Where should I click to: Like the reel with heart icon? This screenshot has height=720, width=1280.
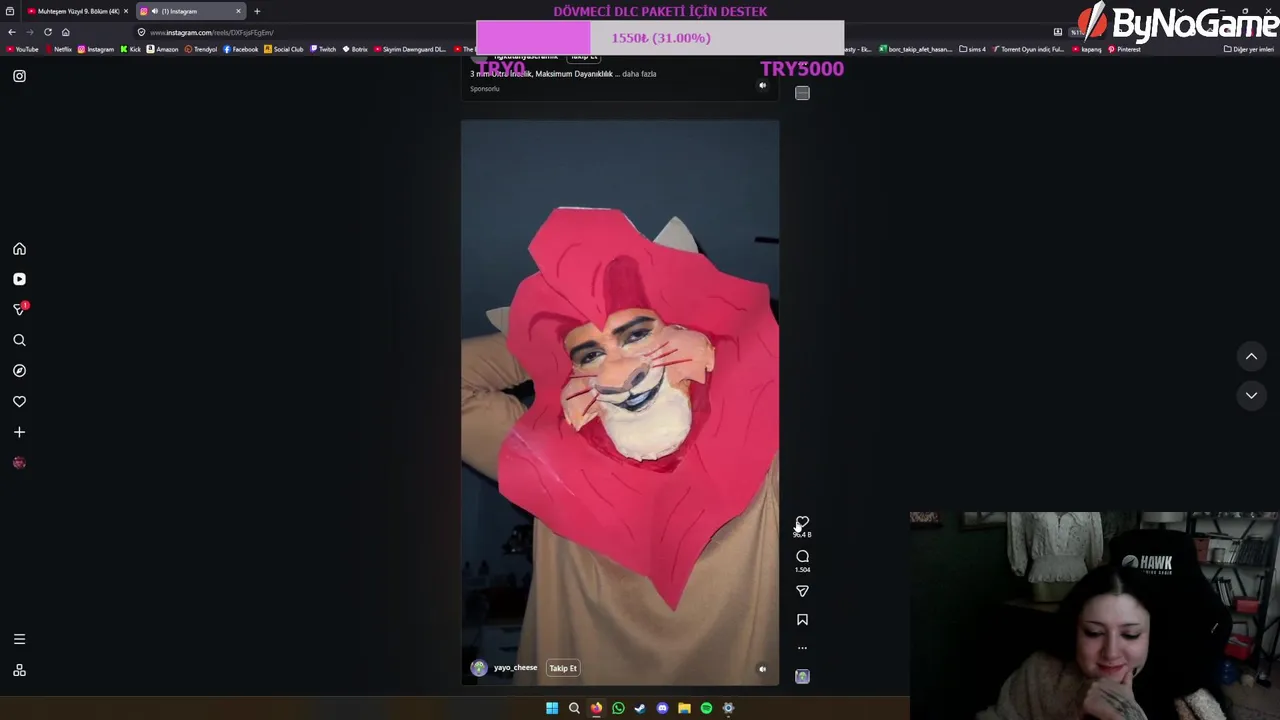pos(802,523)
